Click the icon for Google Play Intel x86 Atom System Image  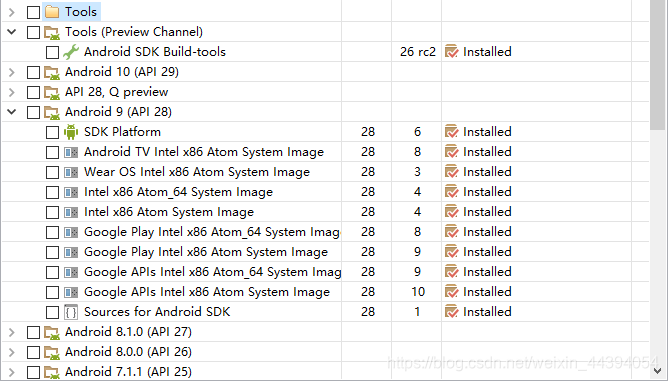pyautogui.click(x=71, y=252)
